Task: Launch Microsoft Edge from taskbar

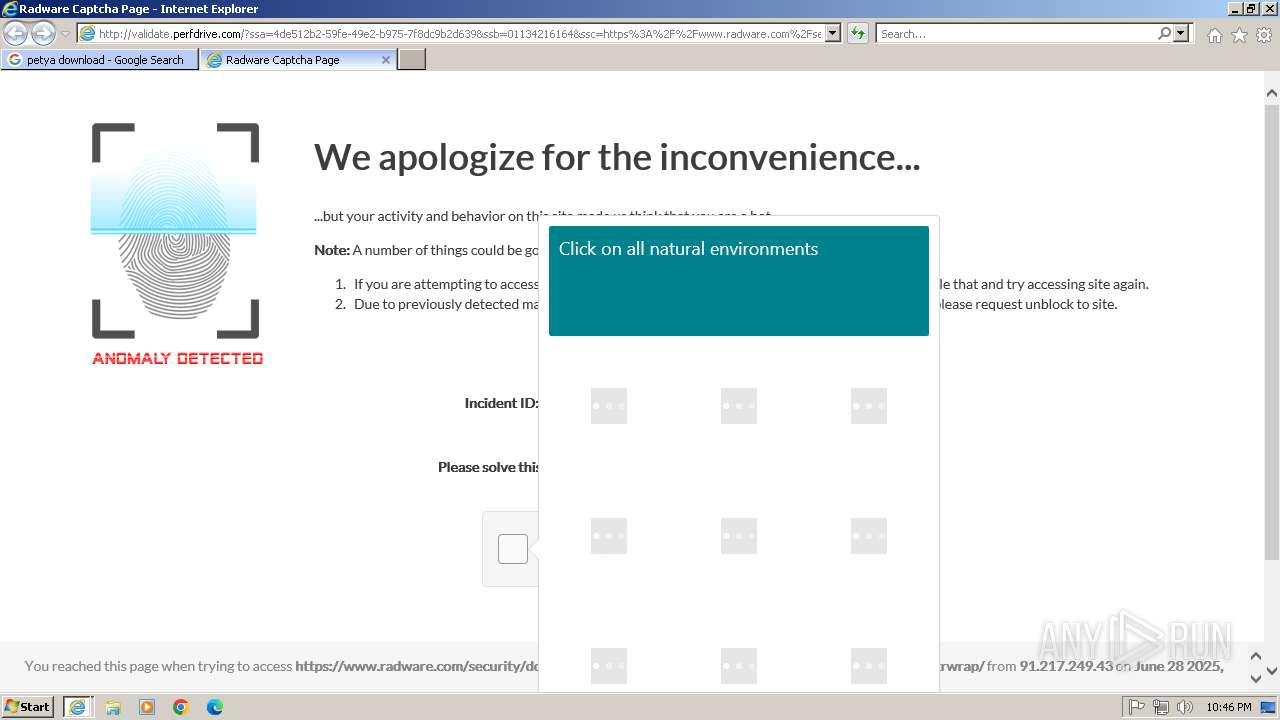Action: (215, 707)
